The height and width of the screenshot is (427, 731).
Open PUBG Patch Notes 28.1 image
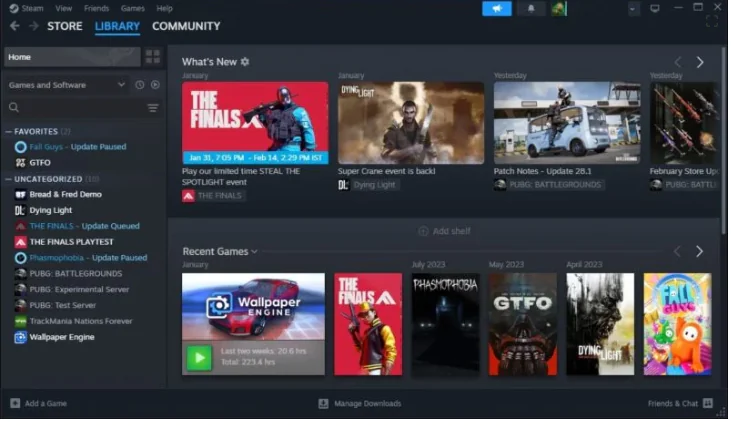tap(567, 123)
